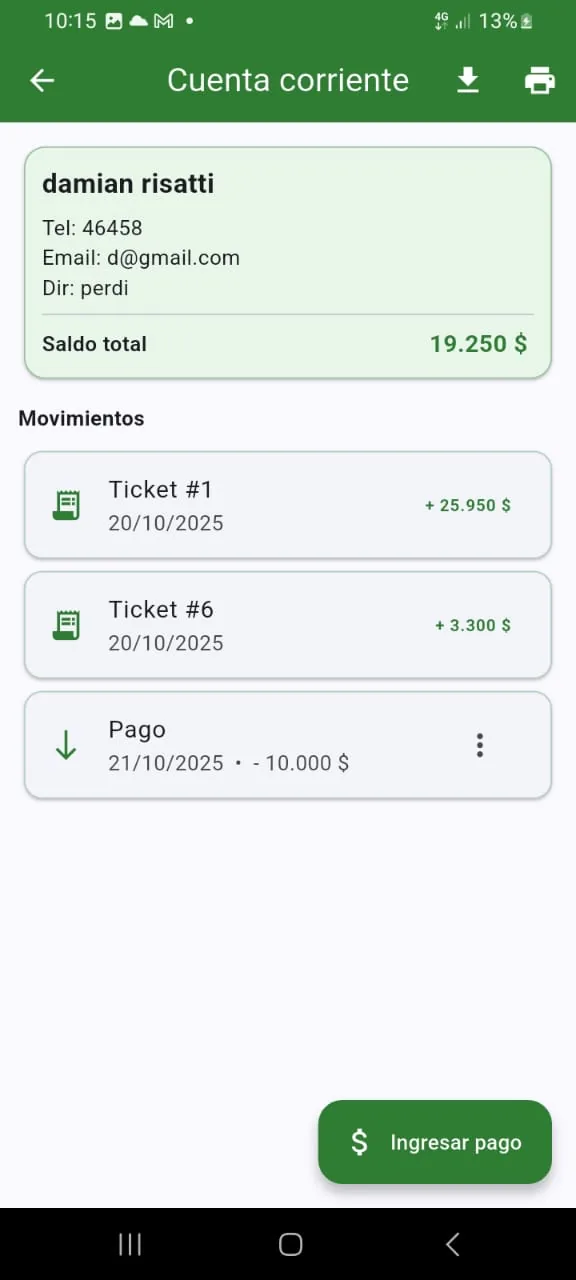Tap the dollar icon inside Ingresar pago button
Screen dimensions: 576x1280
(361, 1142)
